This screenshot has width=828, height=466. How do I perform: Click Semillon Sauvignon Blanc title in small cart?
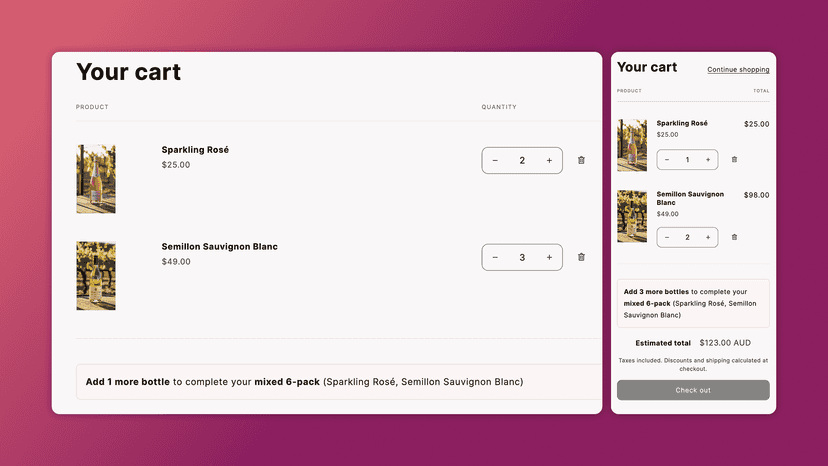(690, 198)
